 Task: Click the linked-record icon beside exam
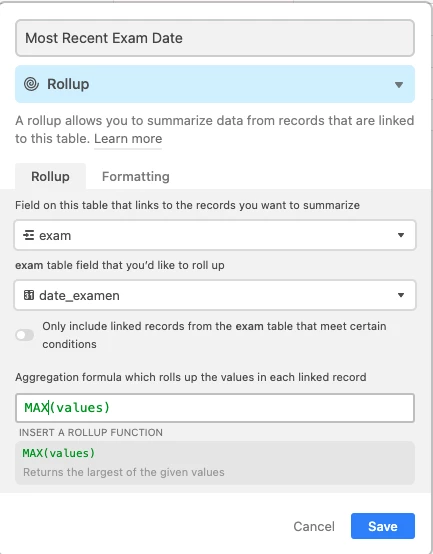28,235
